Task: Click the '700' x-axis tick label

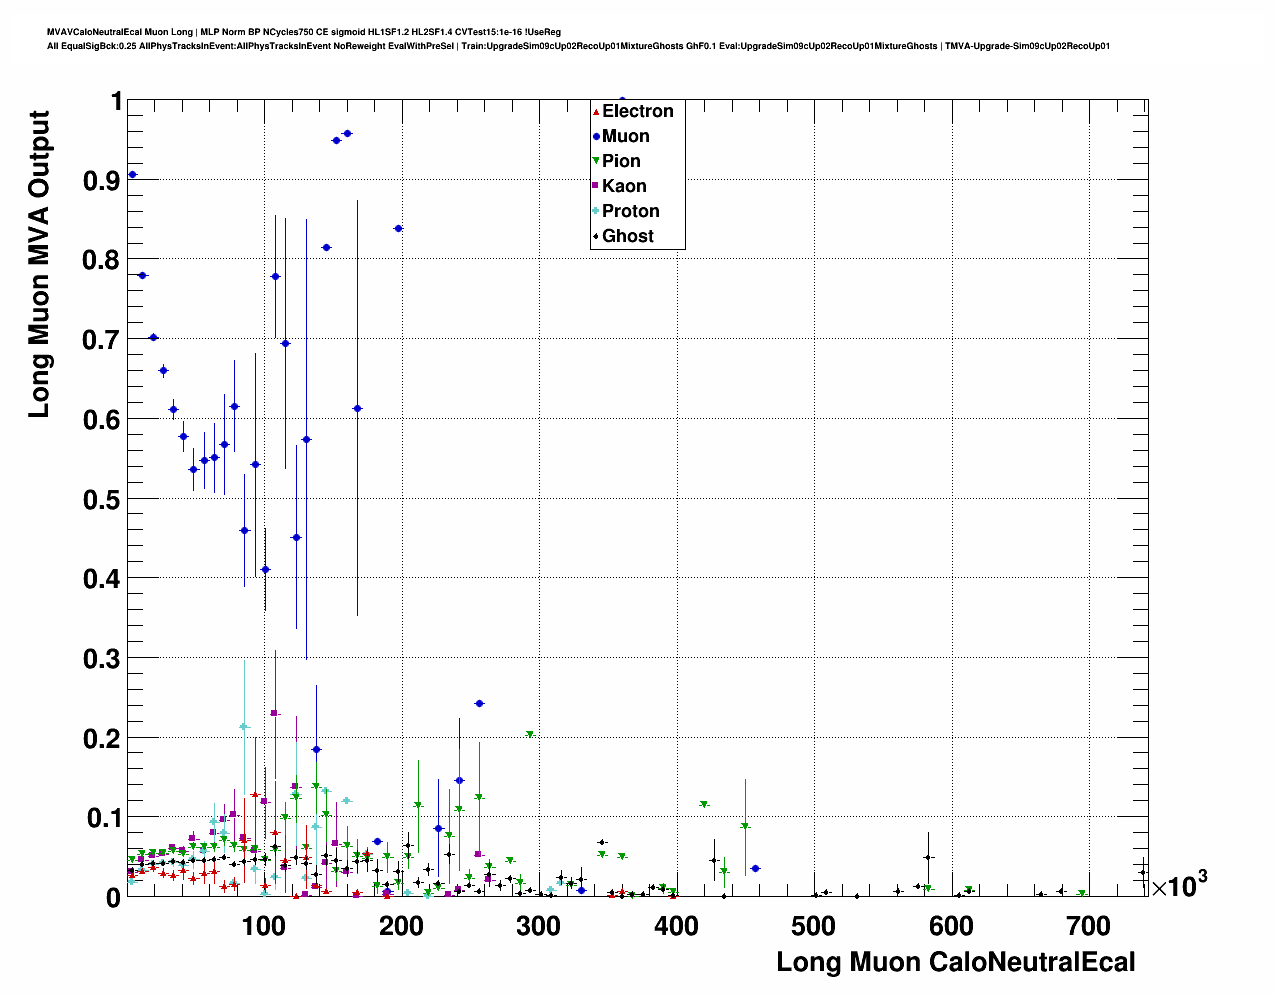Action: tap(1089, 926)
